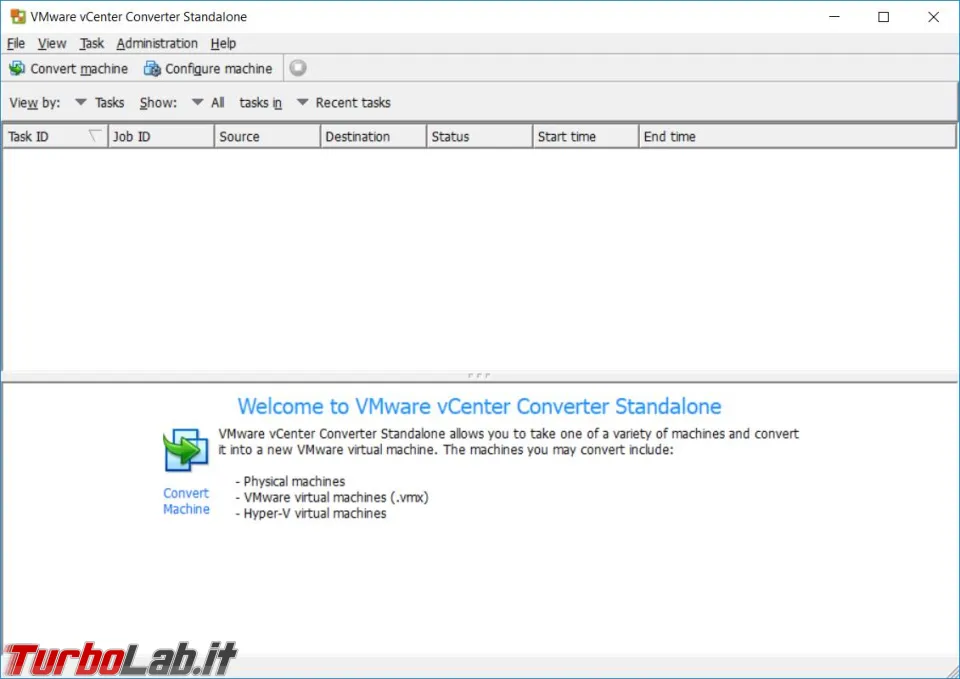
Task: Click the Task ID sort arrow indicator
Action: pyautogui.click(x=95, y=136)
